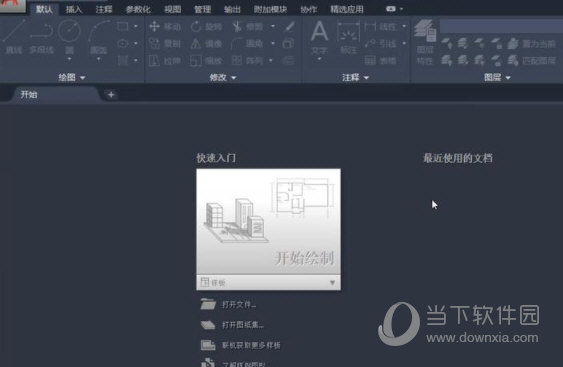
Task: Open dropdown arrow beside Trim (修剪)
Action: pos(273,26)
